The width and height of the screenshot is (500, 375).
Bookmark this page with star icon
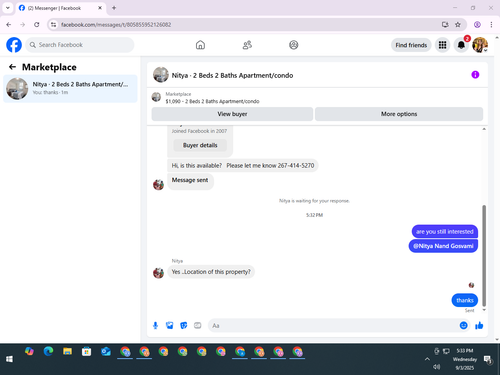point(458,25)
